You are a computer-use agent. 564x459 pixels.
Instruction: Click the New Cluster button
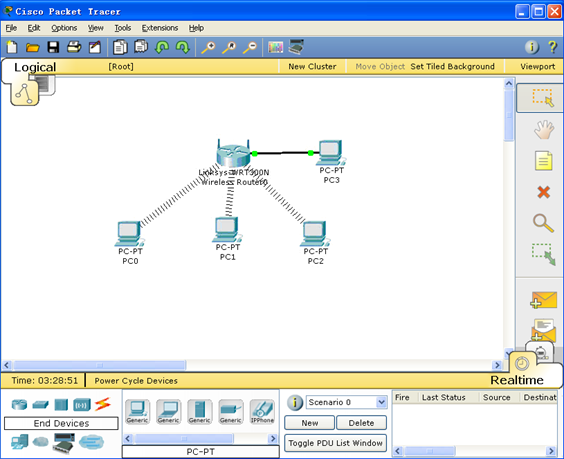point(312,67)
